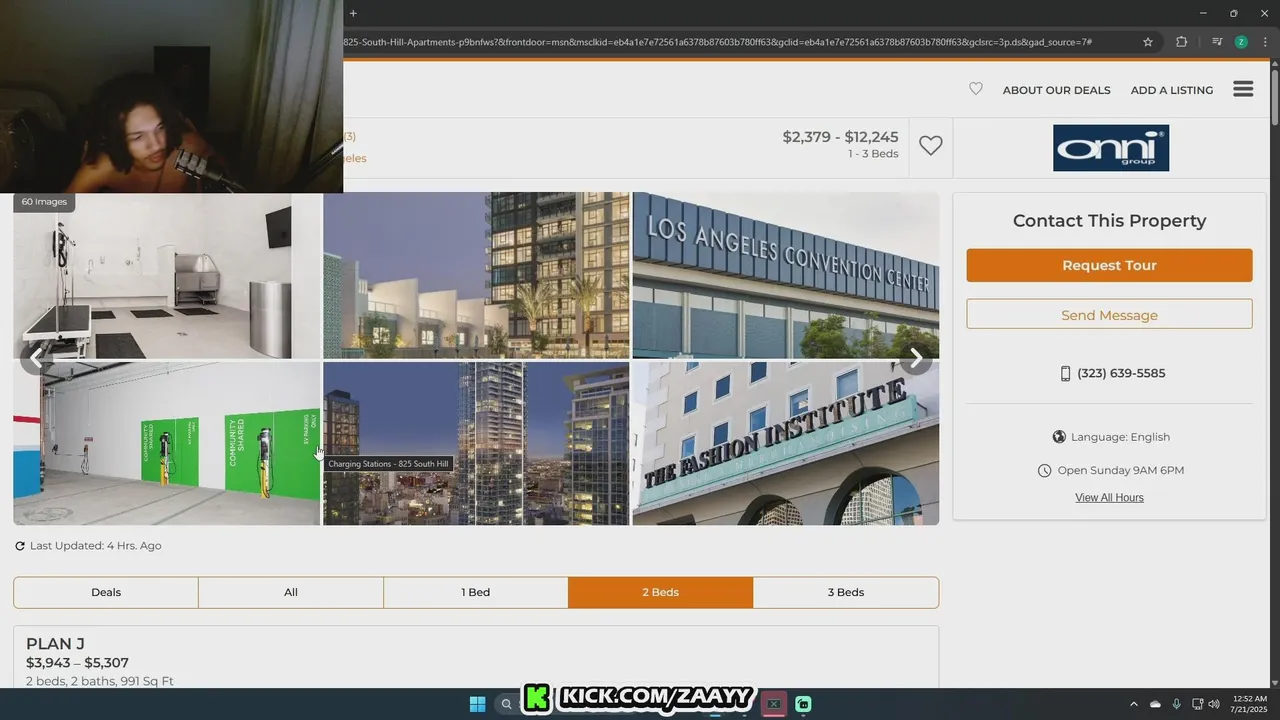The width and height of the screenshot is (1280, 720).
Task: Save this property with the heart icon
Action: click(931, 145)
